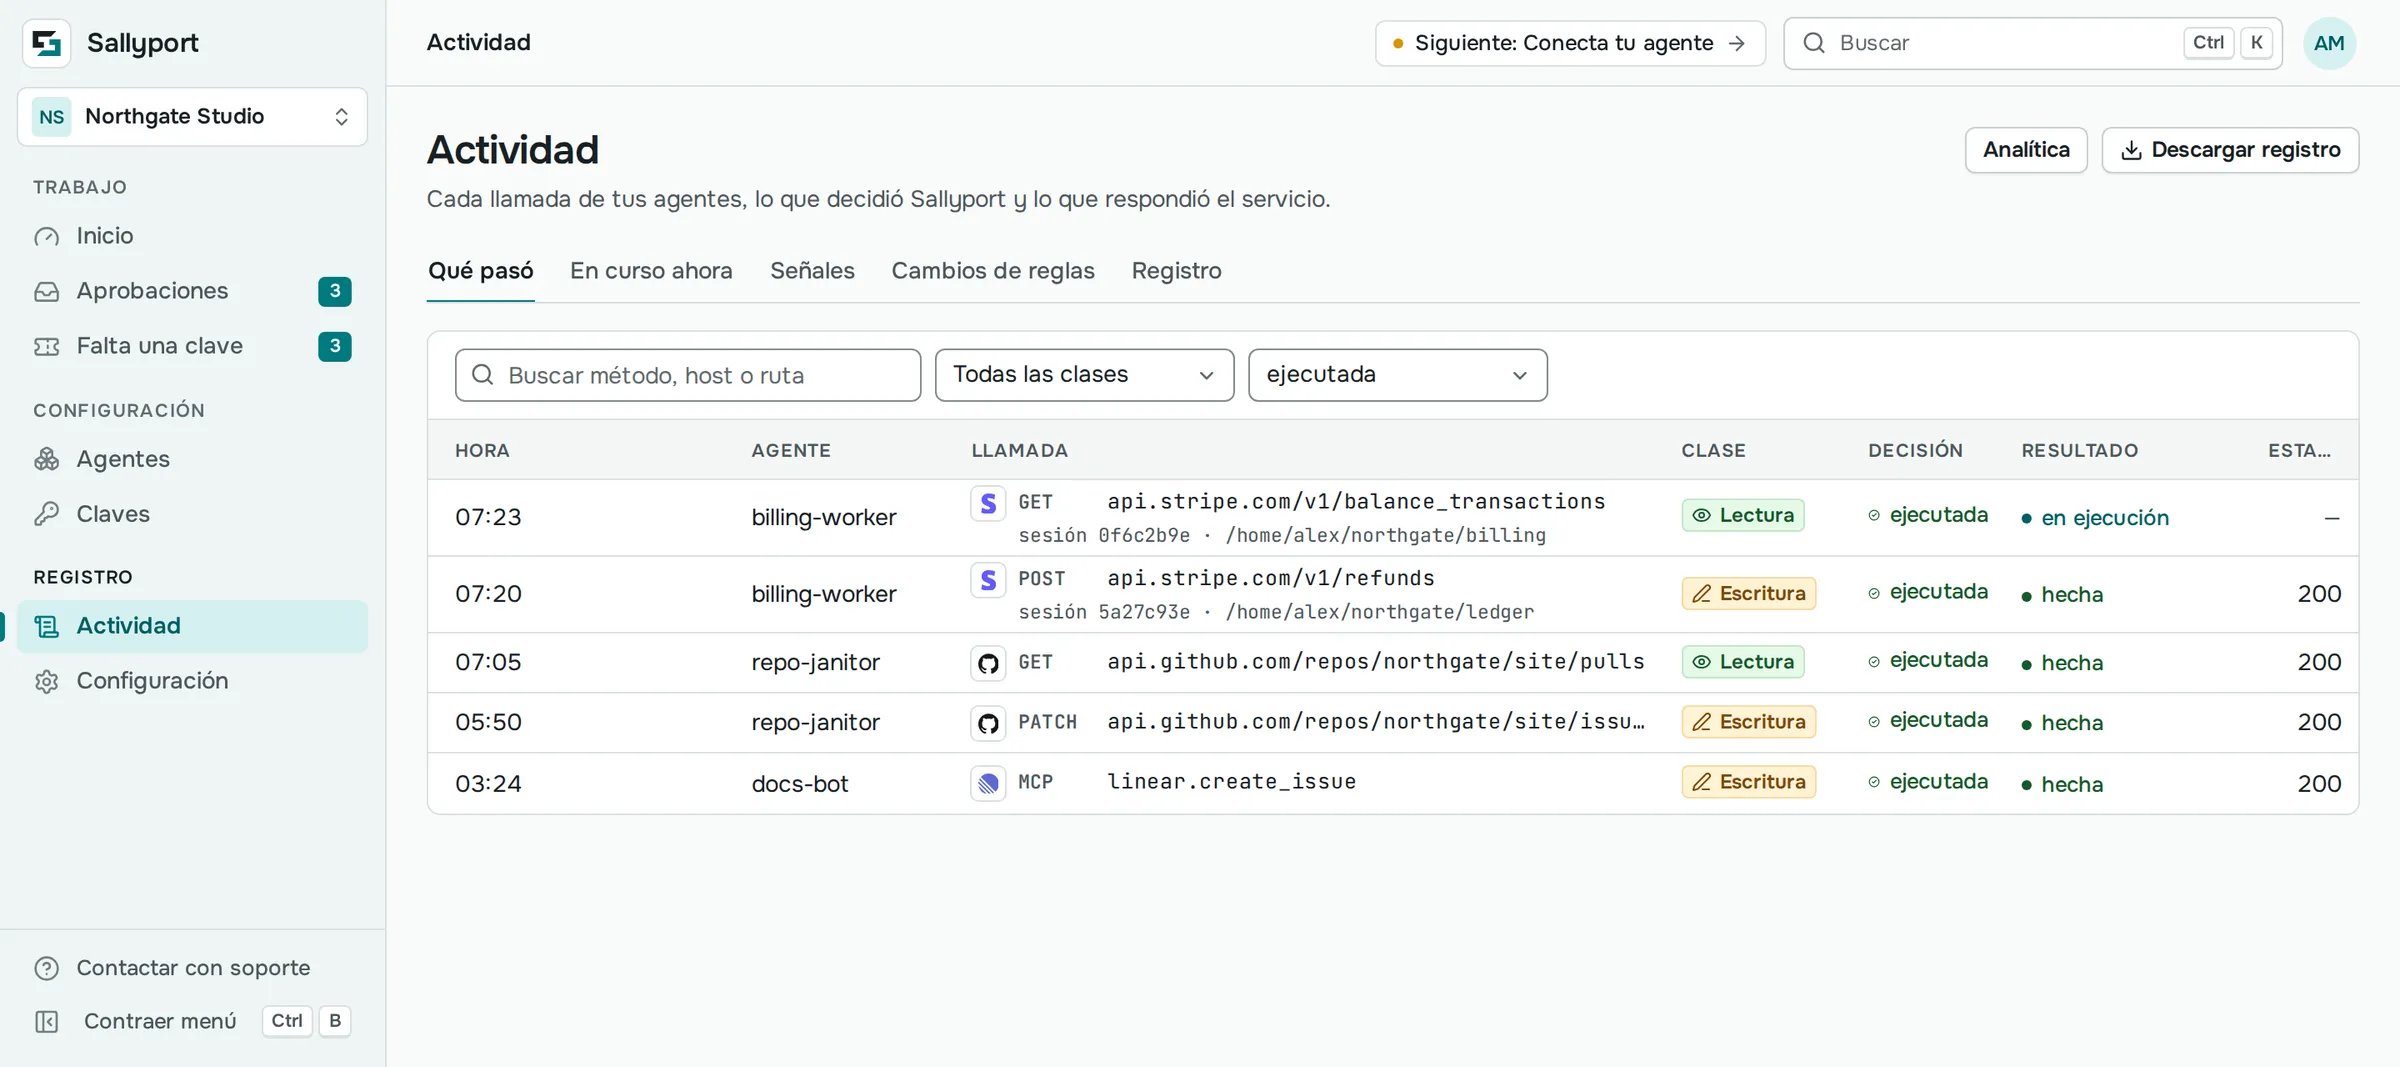Click the Aprobaciones badge showing 3

click(334, 291)
